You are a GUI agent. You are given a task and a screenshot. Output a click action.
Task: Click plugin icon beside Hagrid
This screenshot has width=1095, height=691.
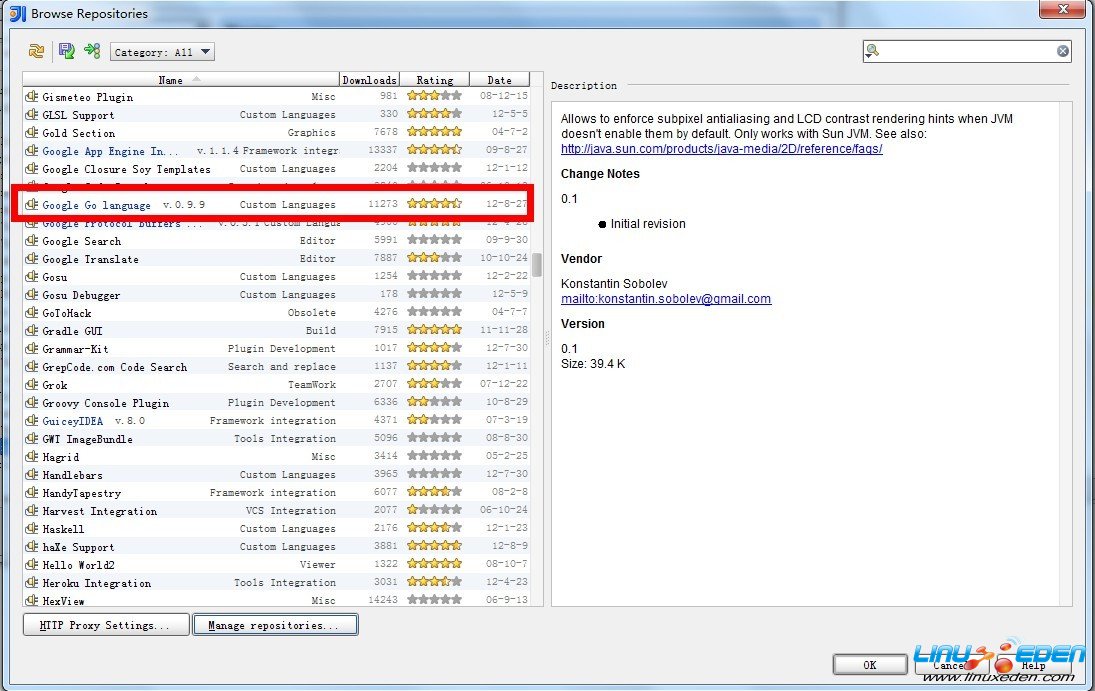pos(31,456)
